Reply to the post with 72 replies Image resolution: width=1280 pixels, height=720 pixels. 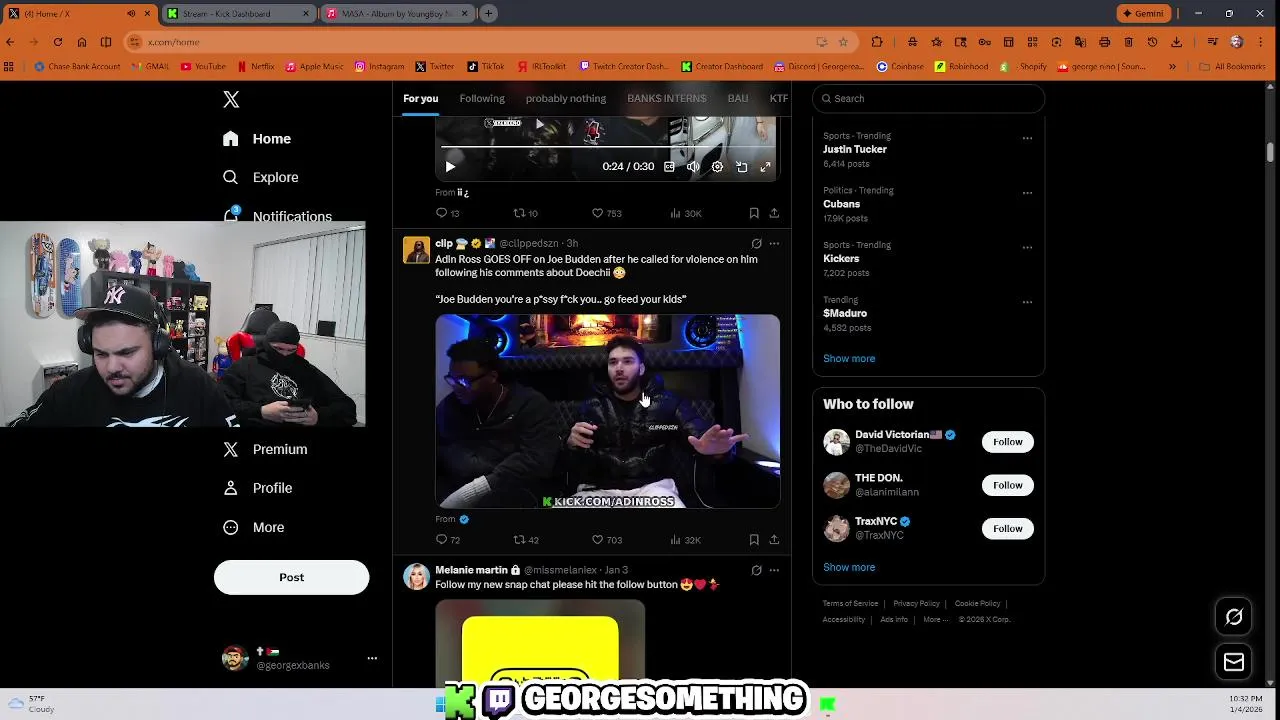tap(447, 540)
